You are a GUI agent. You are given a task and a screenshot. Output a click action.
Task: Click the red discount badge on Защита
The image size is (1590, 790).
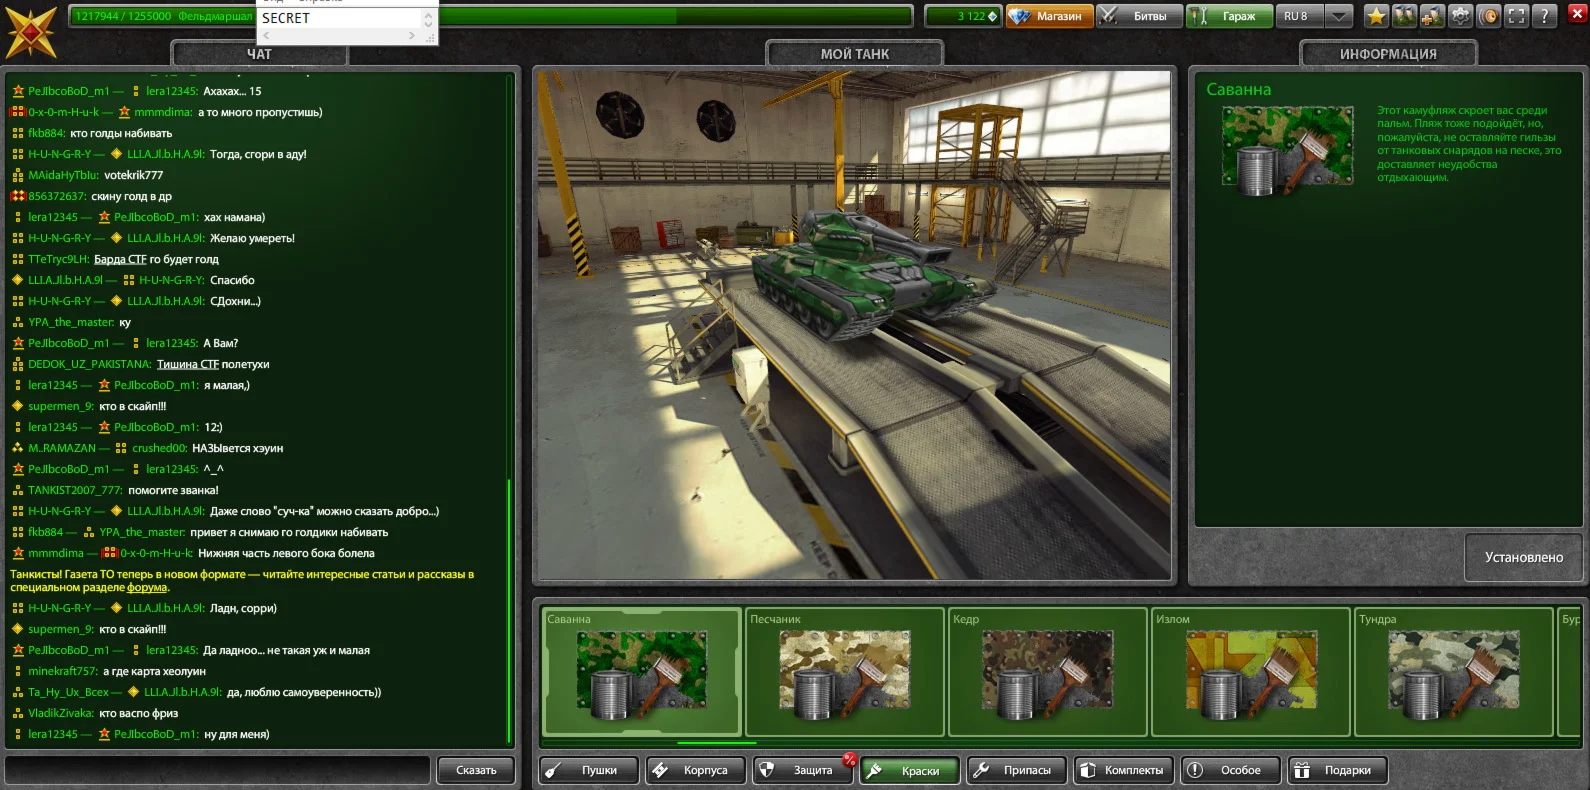click(849, 760)
